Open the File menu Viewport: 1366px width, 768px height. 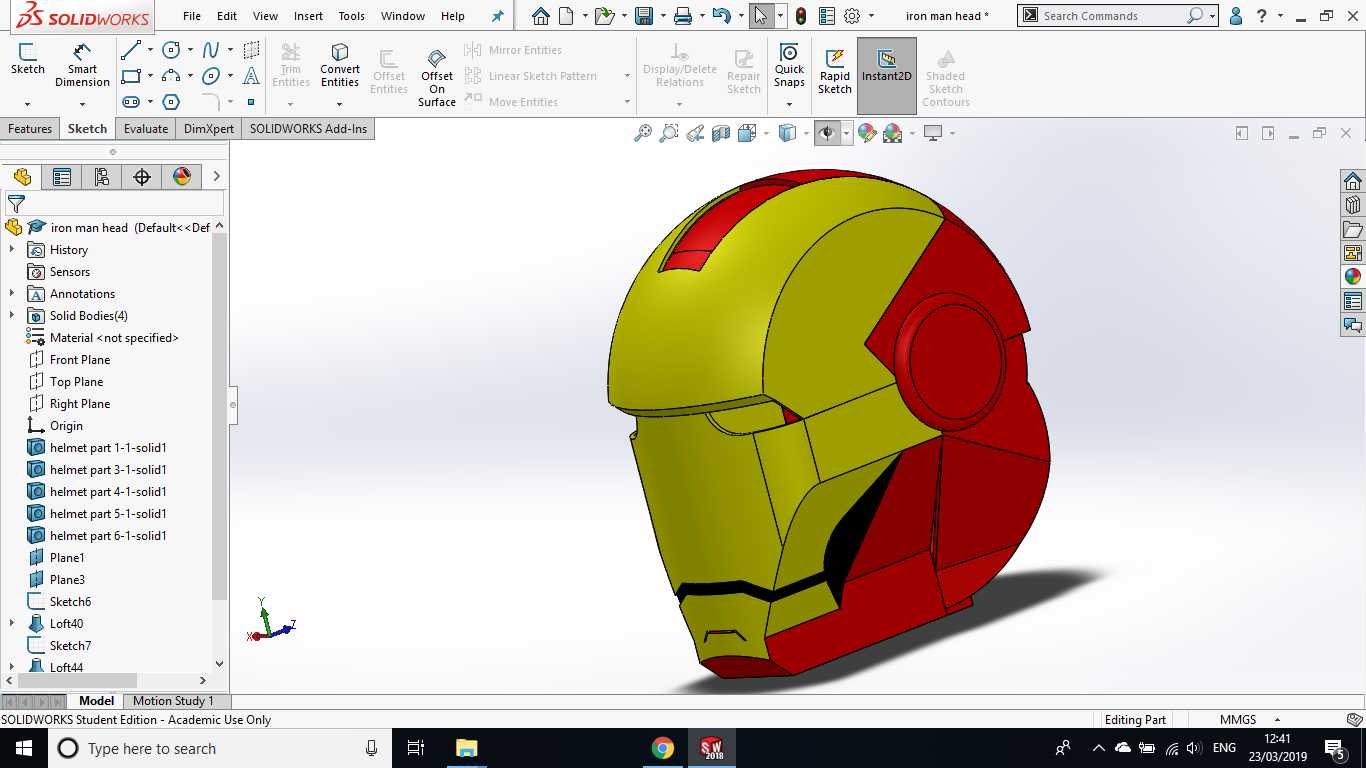click(x=192, y=16)
